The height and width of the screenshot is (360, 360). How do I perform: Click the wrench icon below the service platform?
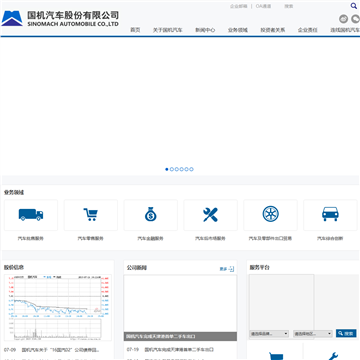[333, 356]
